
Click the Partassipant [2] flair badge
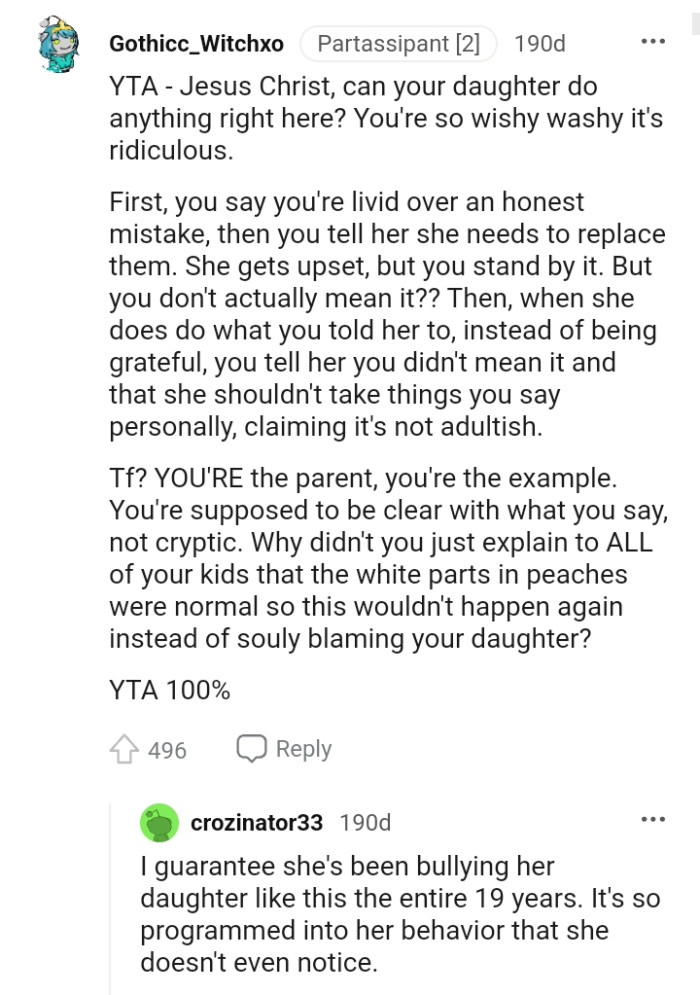(x=399, y=44)
